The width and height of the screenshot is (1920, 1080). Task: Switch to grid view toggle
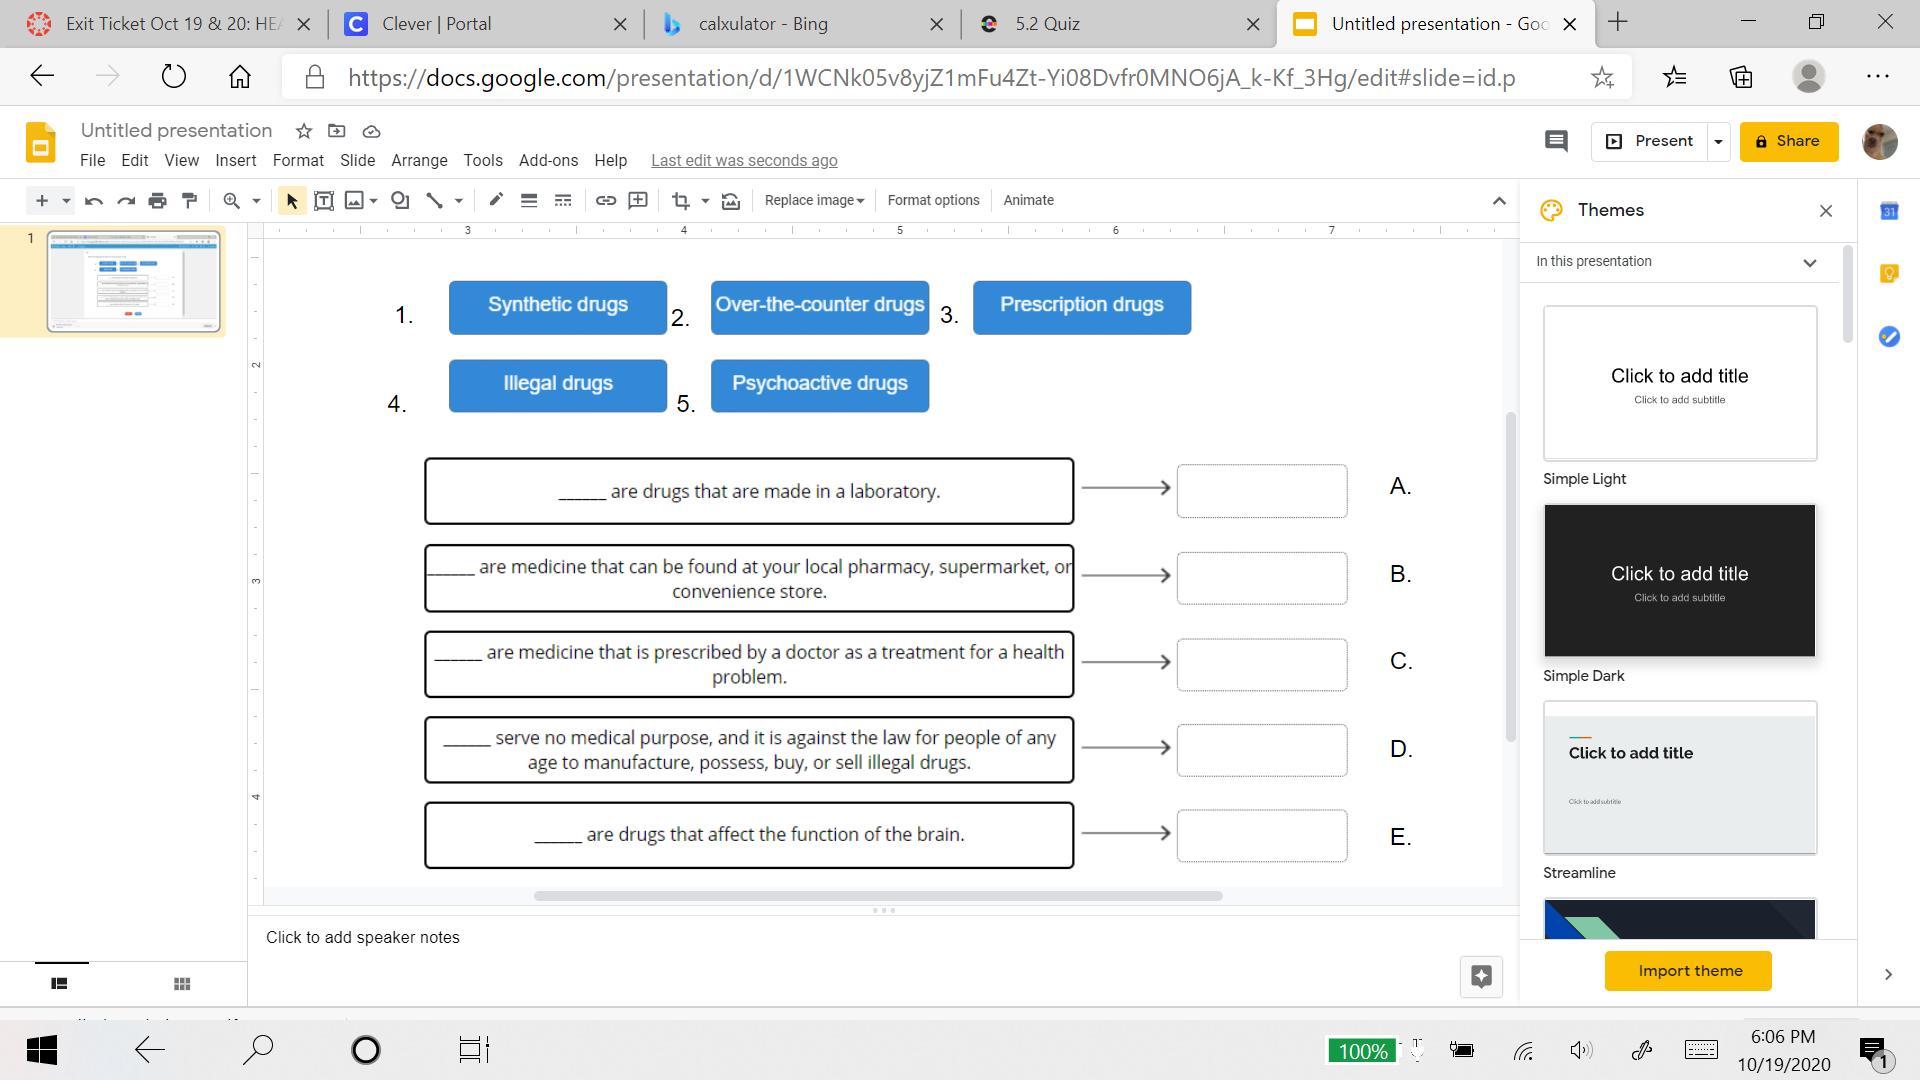click(182, 984)
